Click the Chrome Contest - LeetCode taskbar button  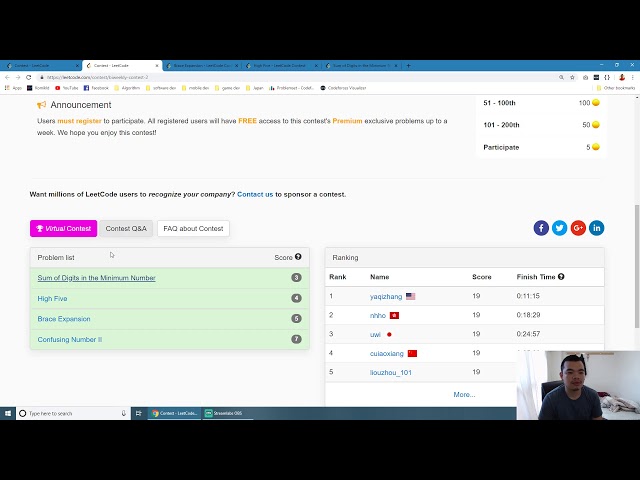(x=174, y=413)
